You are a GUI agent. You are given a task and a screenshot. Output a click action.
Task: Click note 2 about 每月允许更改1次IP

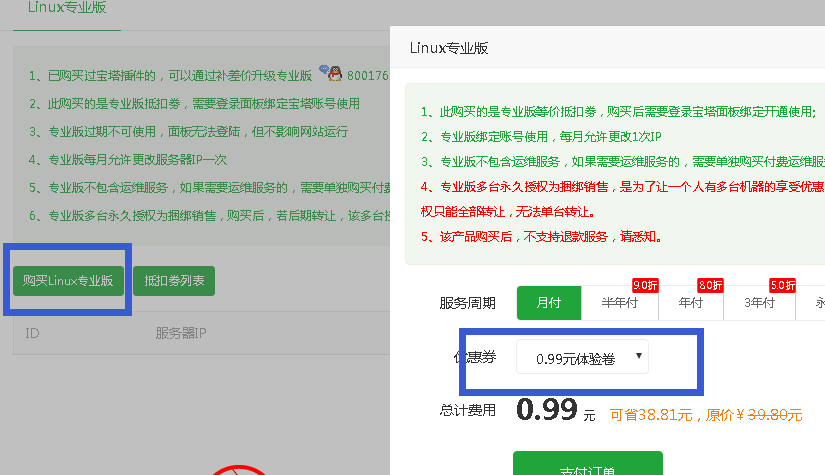pos(541,137)
